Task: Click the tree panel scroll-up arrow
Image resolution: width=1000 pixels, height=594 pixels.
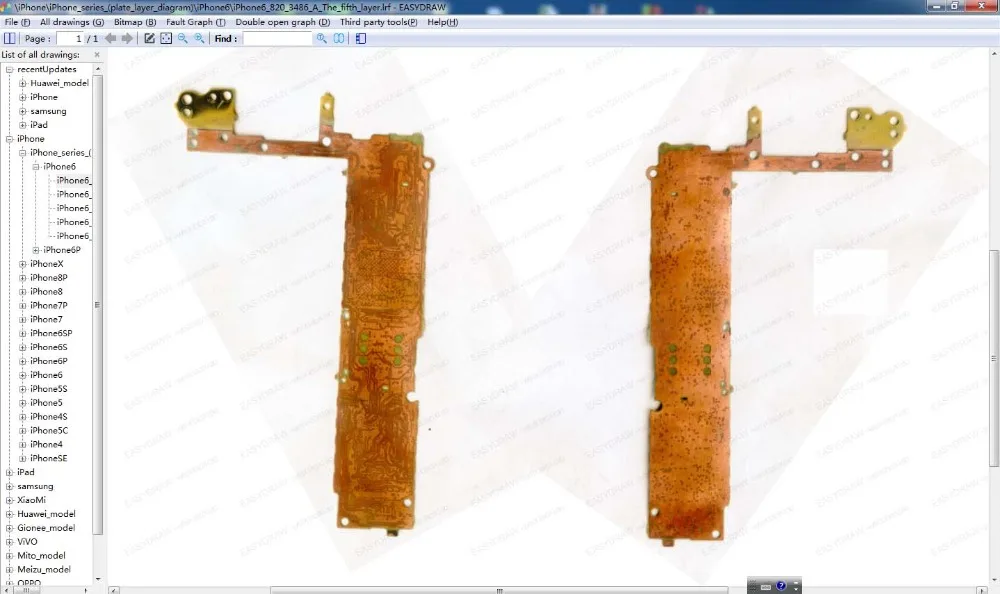Action: (x=98, y=69)
